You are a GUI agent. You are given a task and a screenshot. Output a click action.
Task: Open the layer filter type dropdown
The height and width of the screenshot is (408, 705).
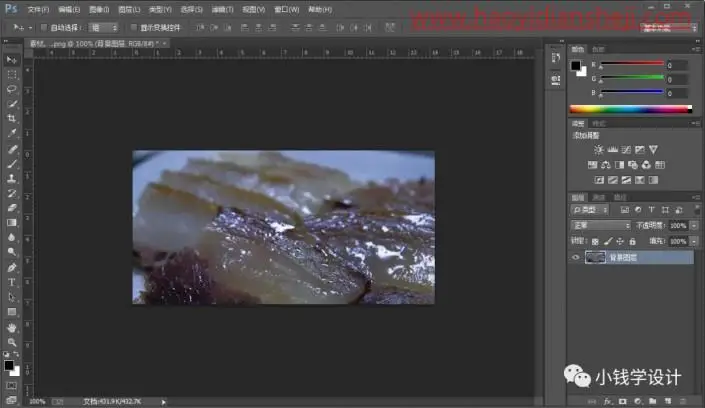590,210
